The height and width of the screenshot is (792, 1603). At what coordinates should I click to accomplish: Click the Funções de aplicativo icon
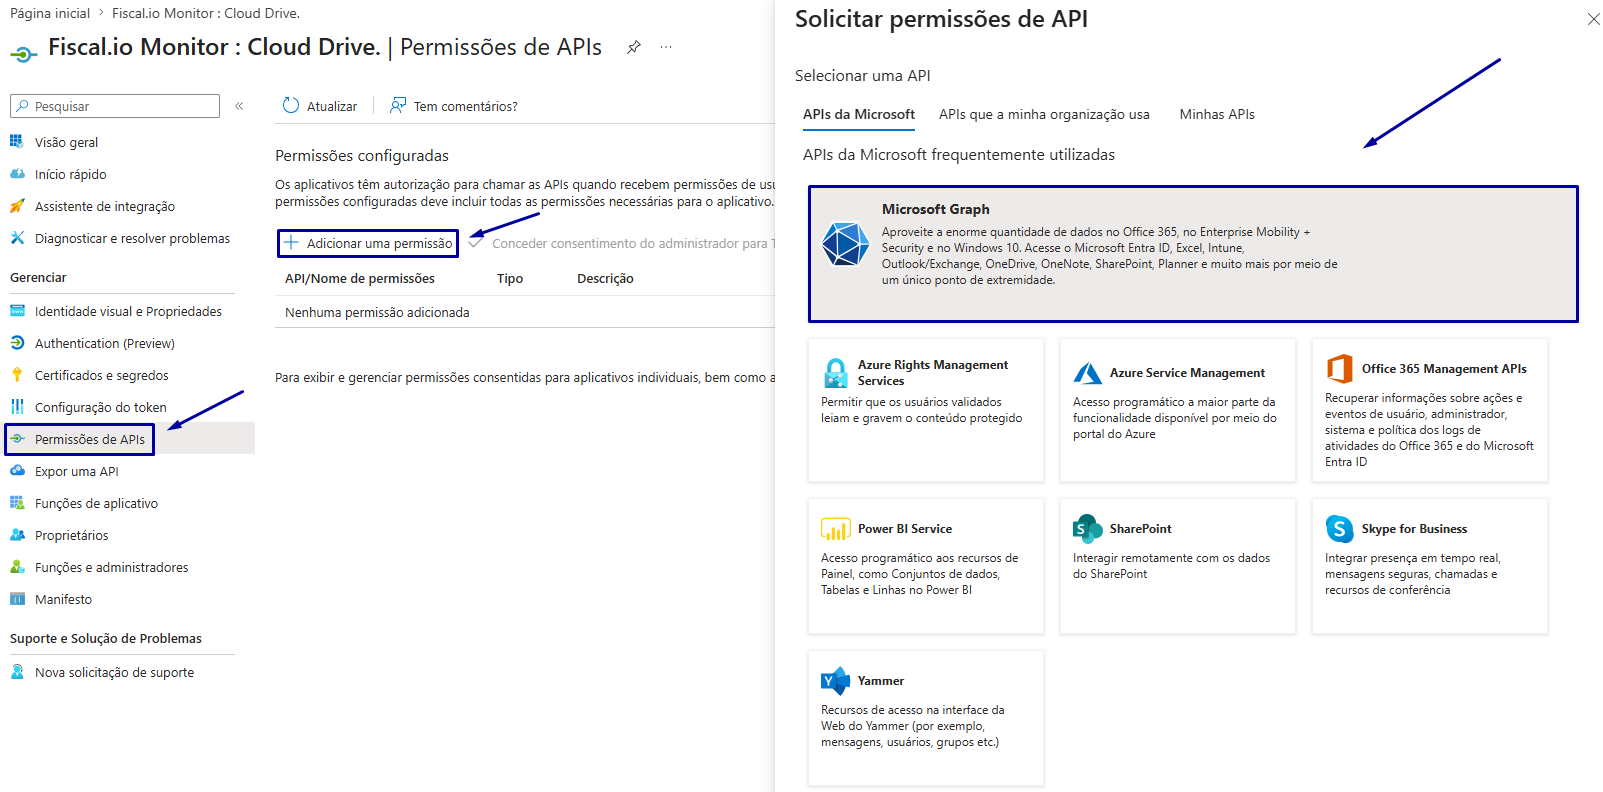(17, 503)
